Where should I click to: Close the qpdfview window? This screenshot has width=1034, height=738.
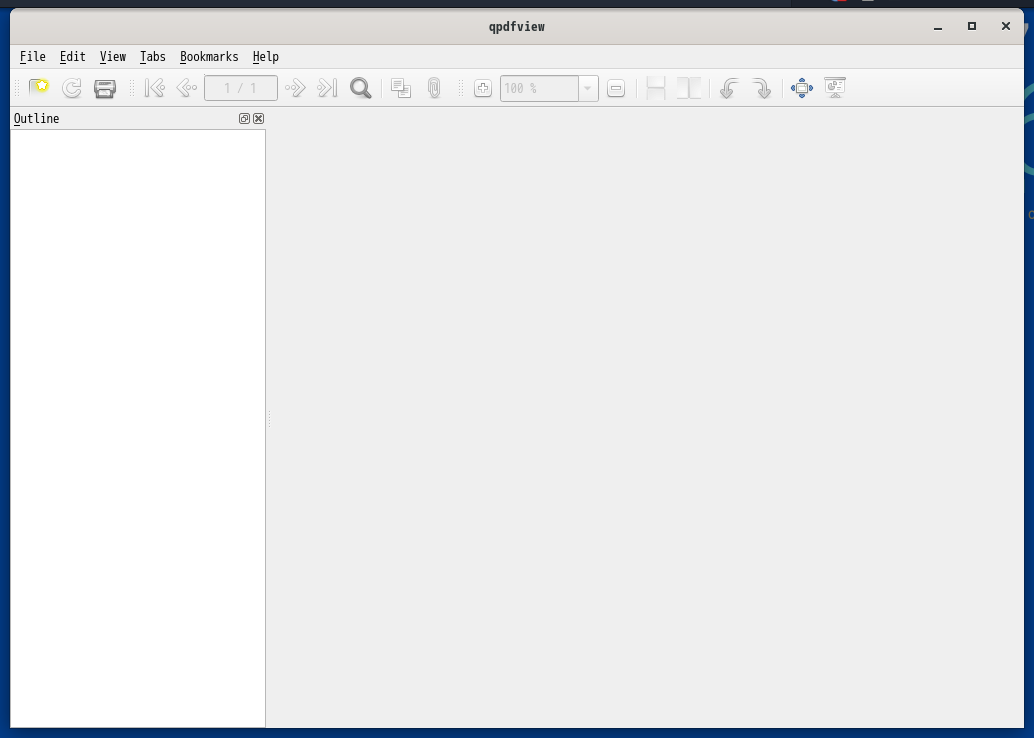[1006, 26]
